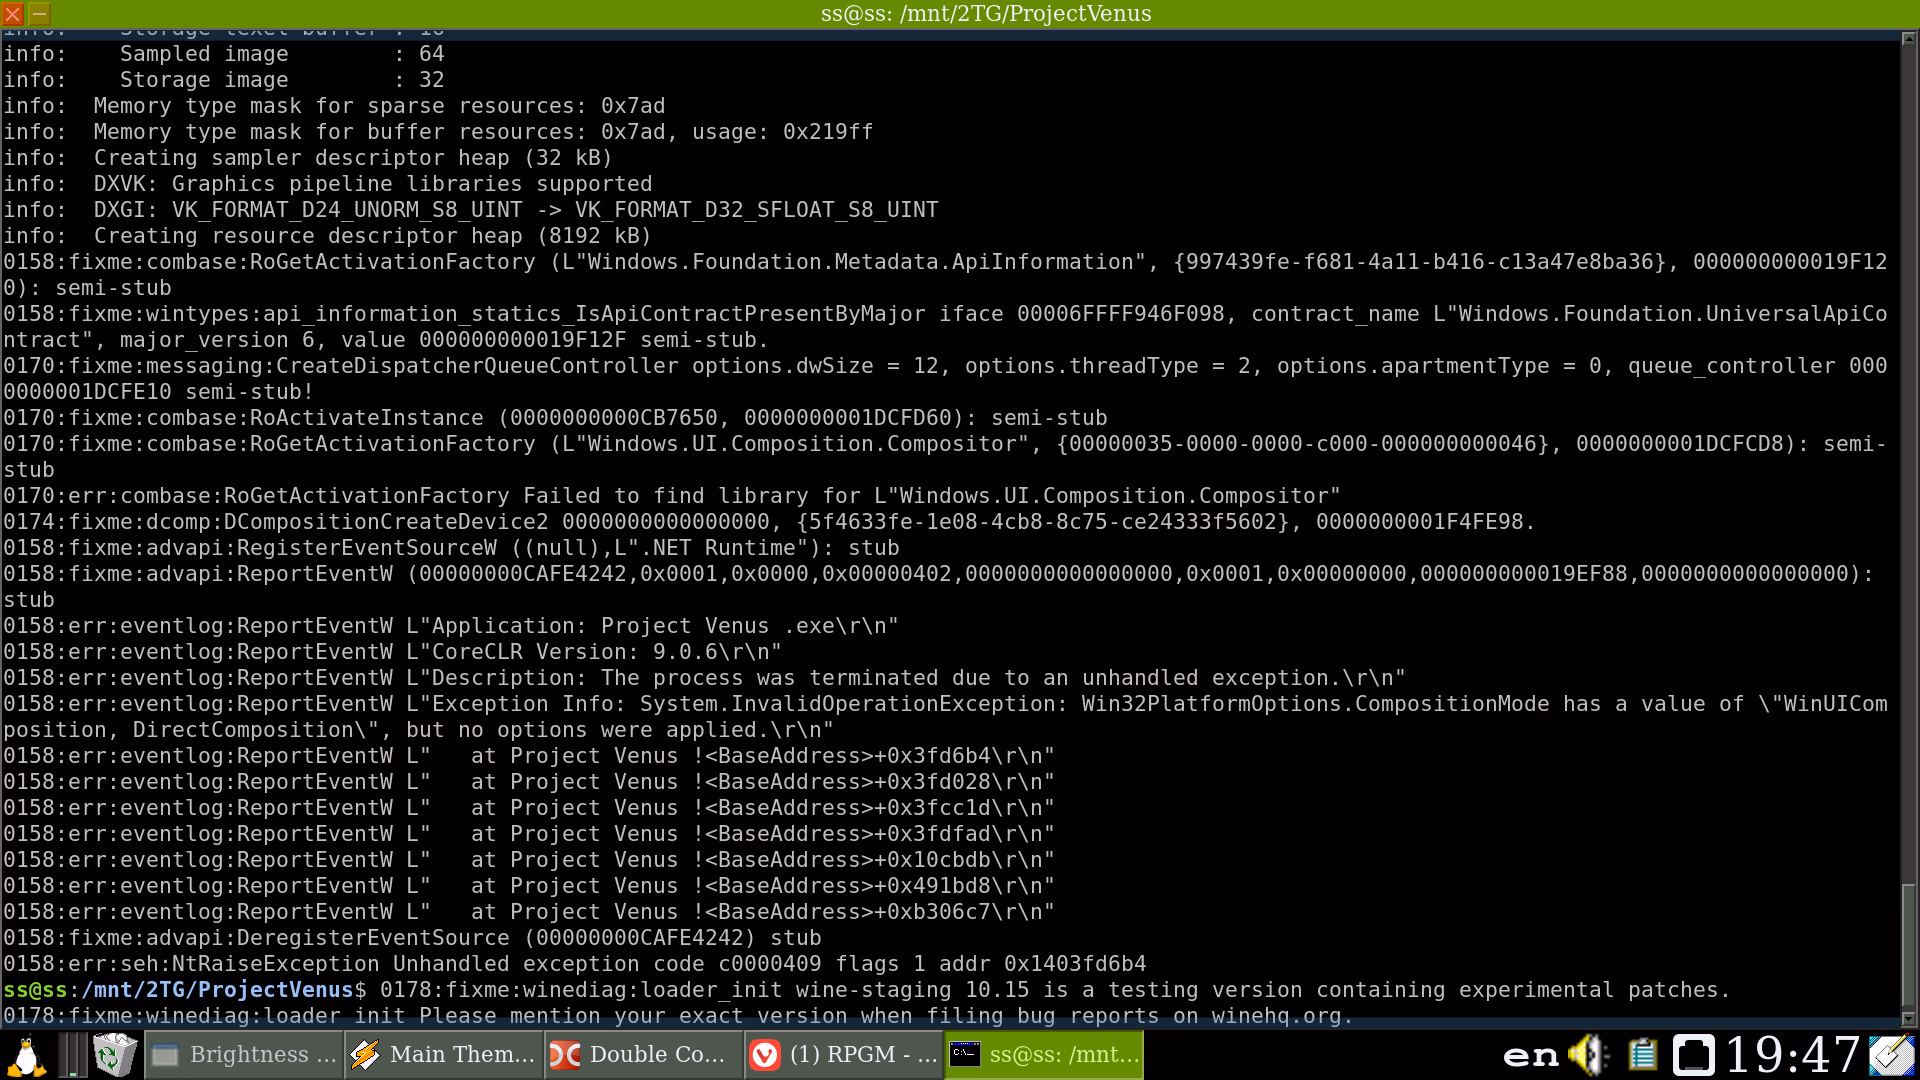The width and height of the screenshot is (1920, 1080).
Task: Open the notepad pencil tray icon
Action: [1892, 1055]
